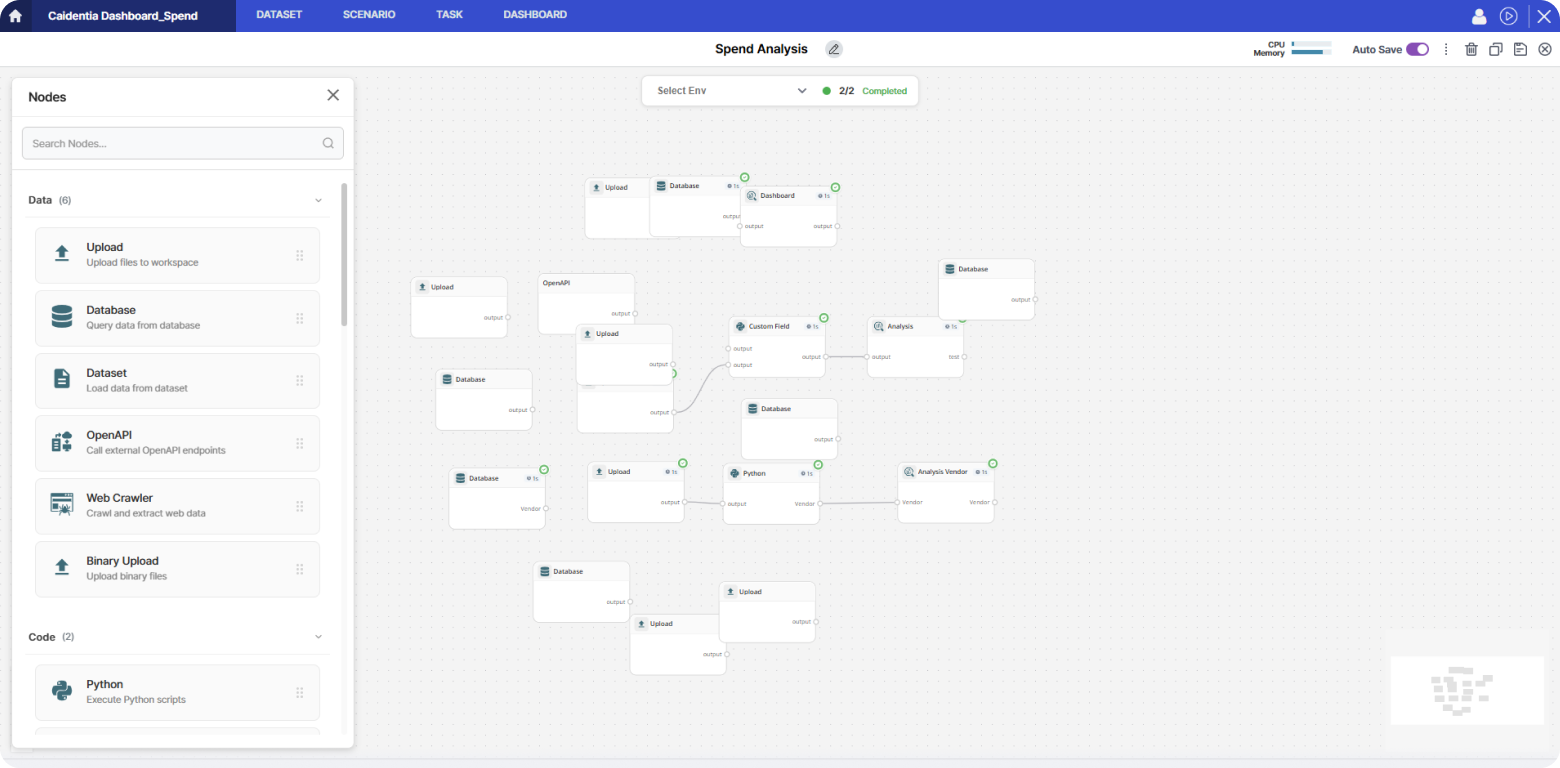Edit Spend Analysis title pencil icon
The width and height of the screenshot is (1560, 768).
[x=834, y=49]
